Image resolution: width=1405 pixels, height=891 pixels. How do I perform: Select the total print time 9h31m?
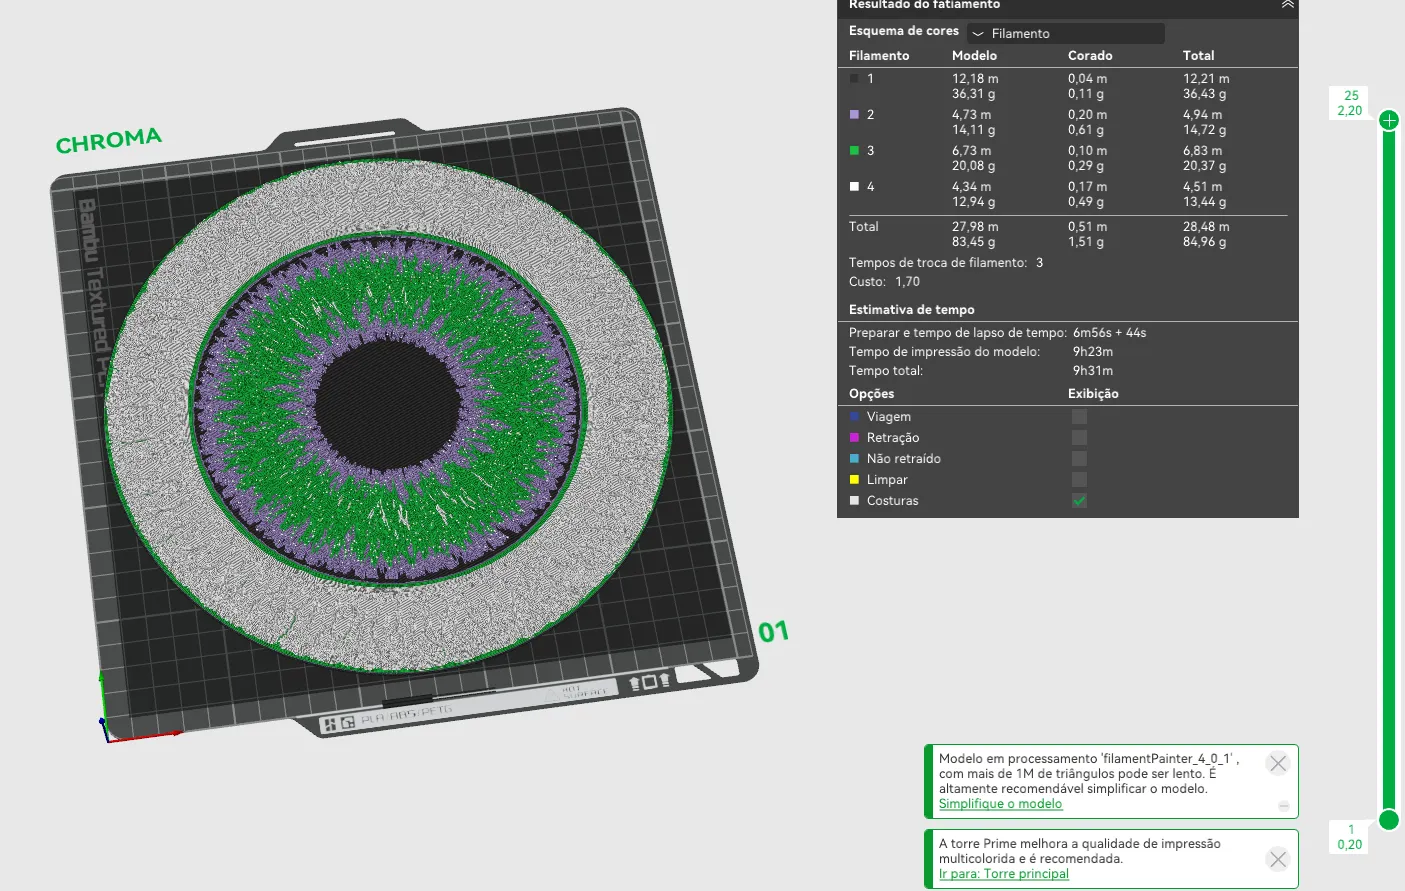click(1093, 371)
